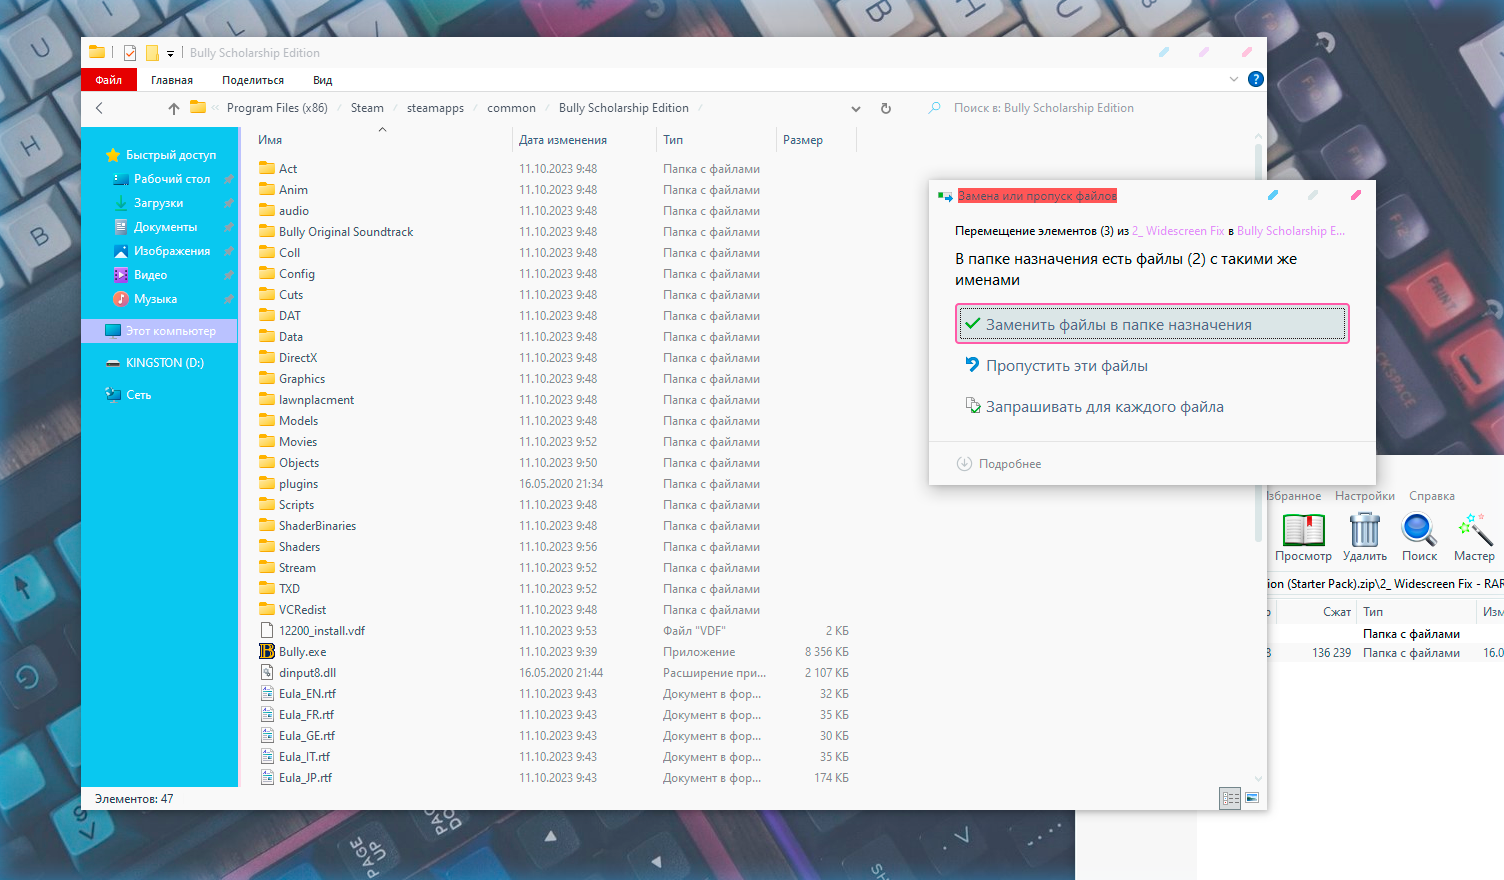The height and width of the screenshot is (880, 1504).
Task: Open the 2_ Widescreen Fix source link
Action: pos(1178,231)
